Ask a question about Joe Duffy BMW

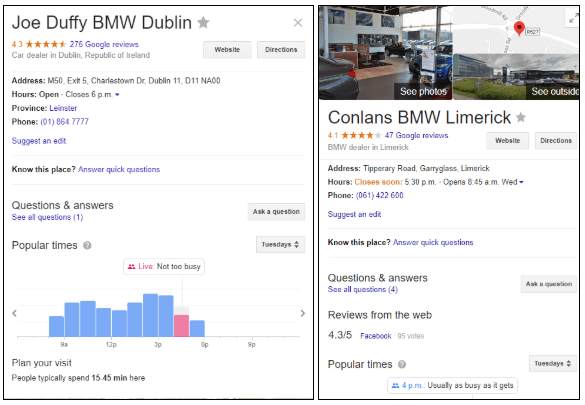pos(276,211)
